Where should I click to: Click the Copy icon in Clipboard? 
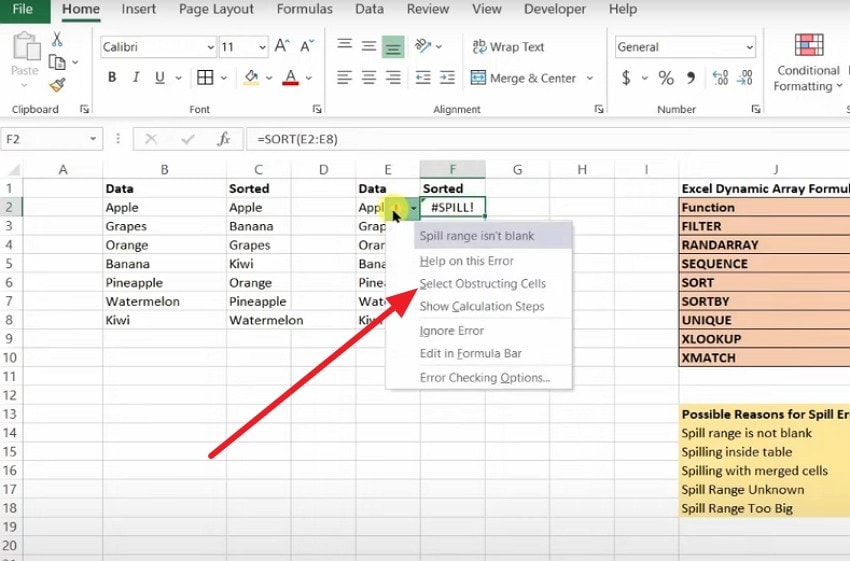point(57,62)
